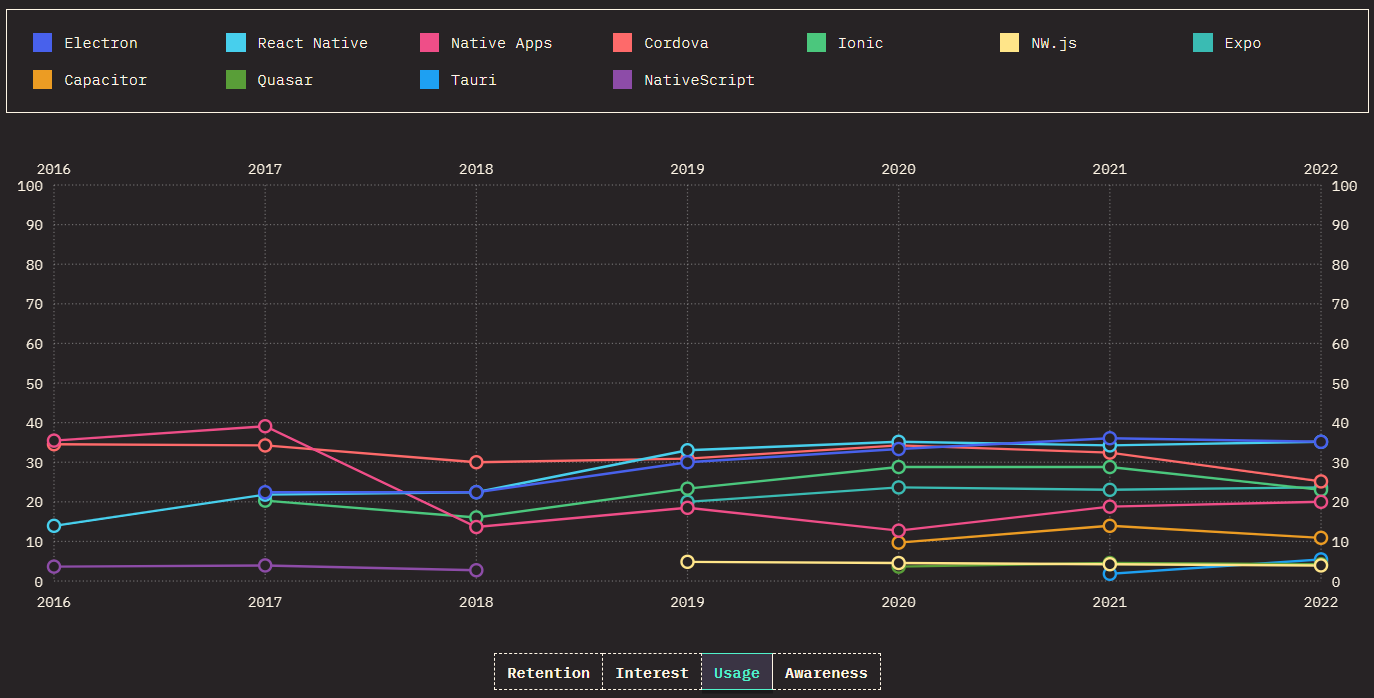Select the Cordova 2017 data point

265,445
